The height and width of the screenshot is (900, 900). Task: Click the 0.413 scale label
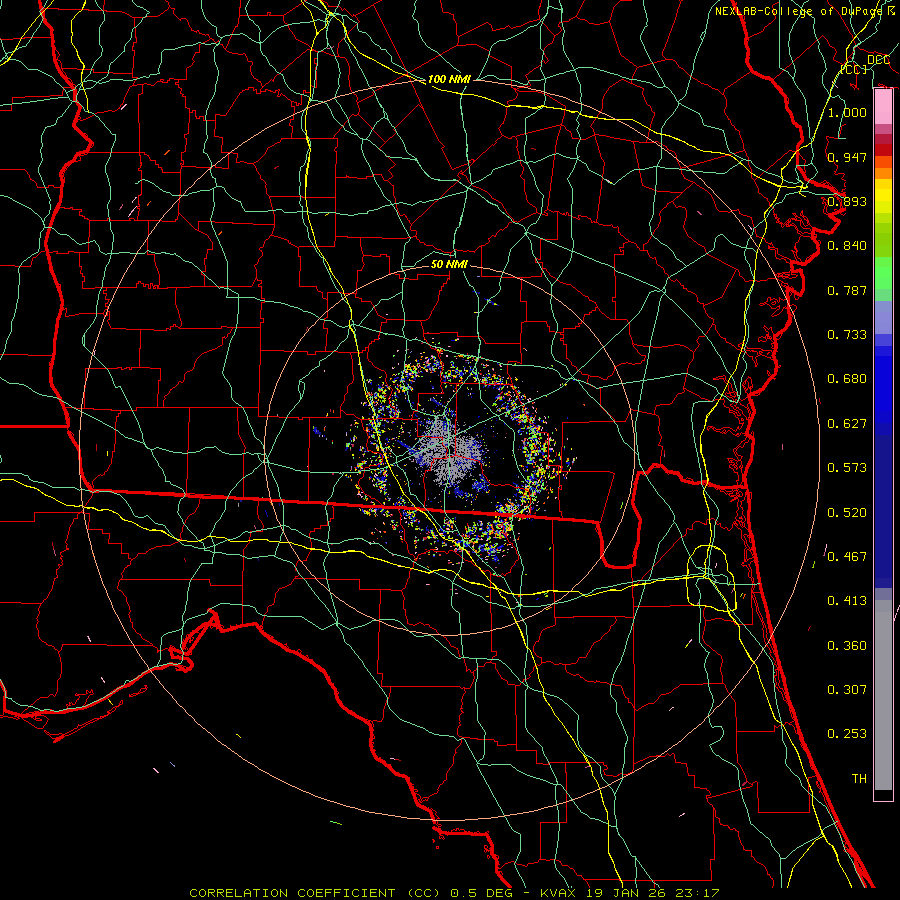coord(846,601)
